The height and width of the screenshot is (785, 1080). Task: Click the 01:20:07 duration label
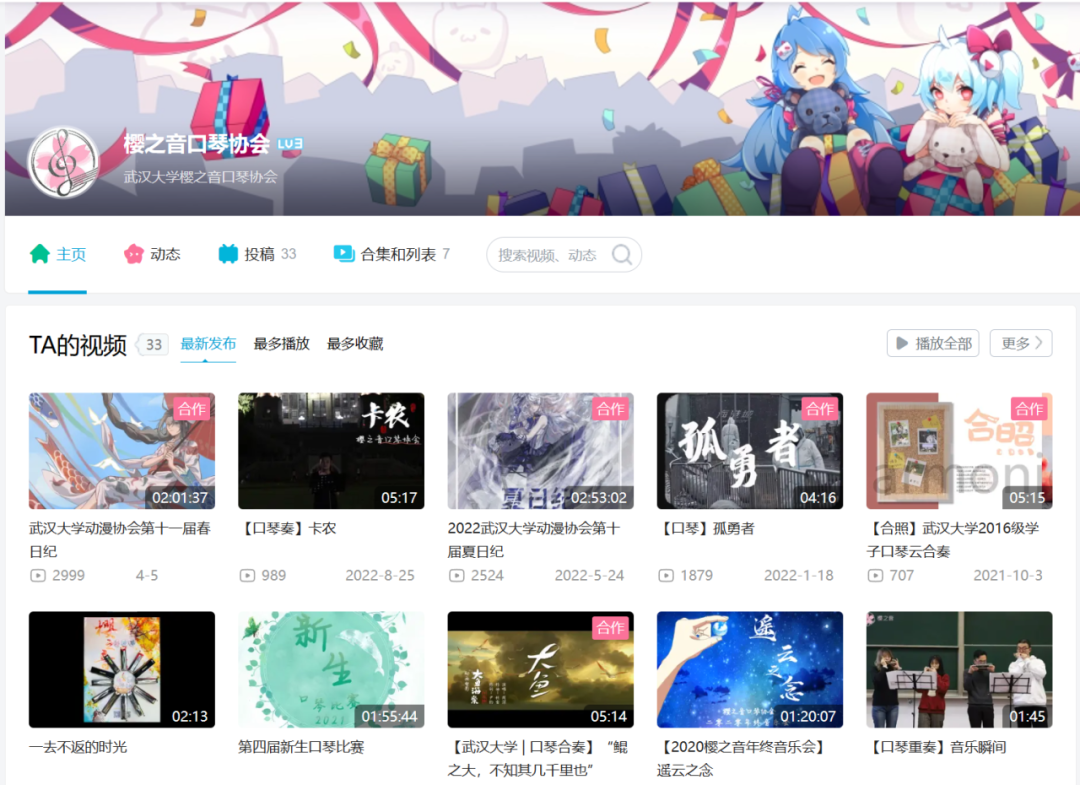[808, 716]
